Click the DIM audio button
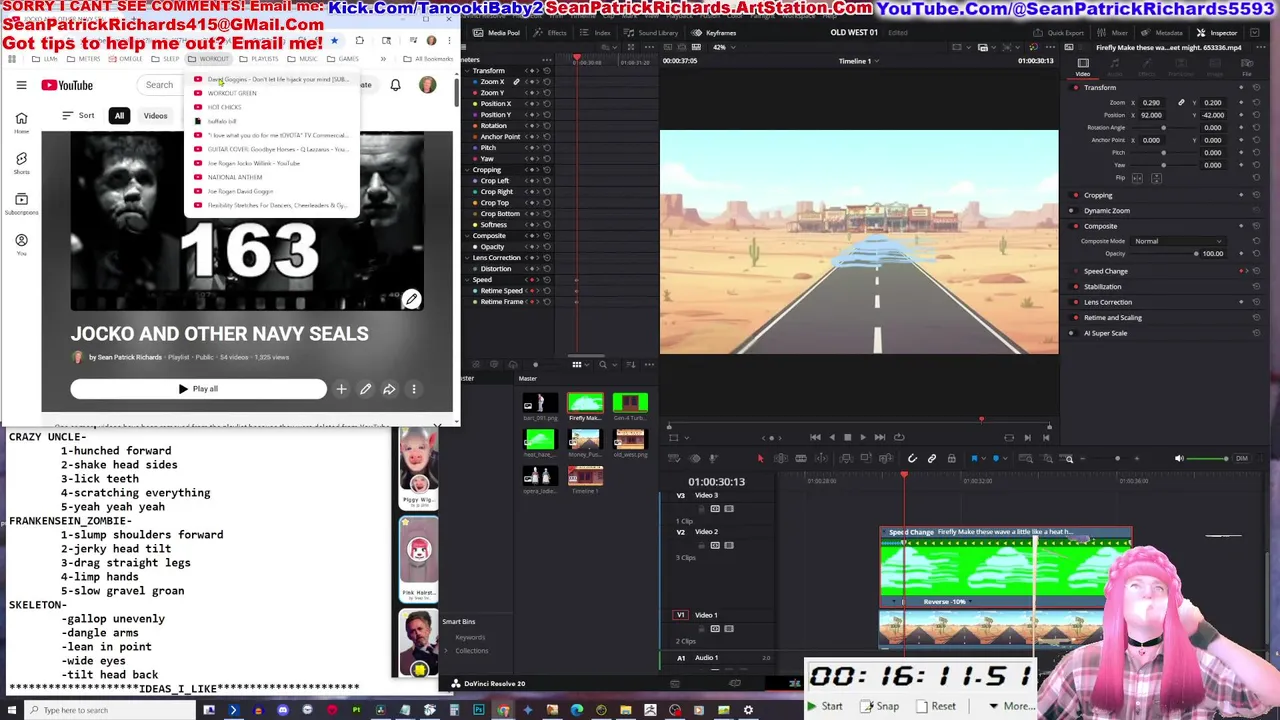 pyautogui.click(x=1241, y=459)
